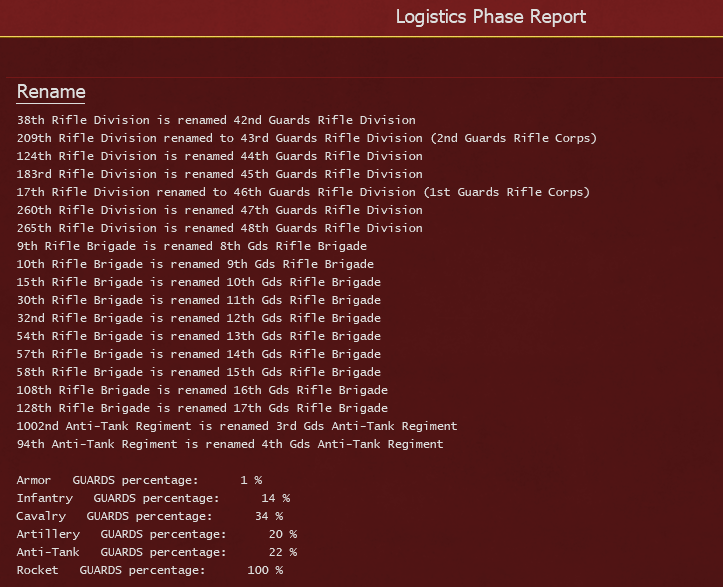The image size is (723, 587).
Task: Select the Cavalry GUARDS percentage line
Action: pyautogui.click(x=150, y=516)
